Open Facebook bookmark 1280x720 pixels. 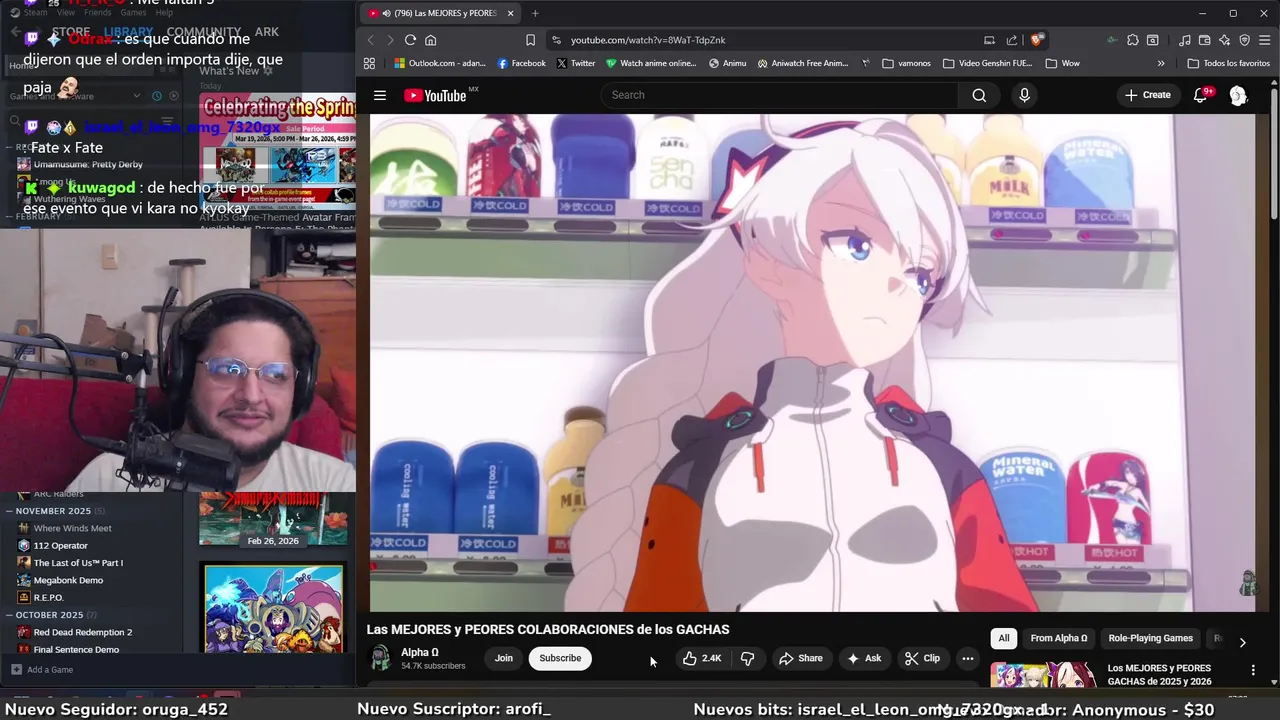point(521,63)
